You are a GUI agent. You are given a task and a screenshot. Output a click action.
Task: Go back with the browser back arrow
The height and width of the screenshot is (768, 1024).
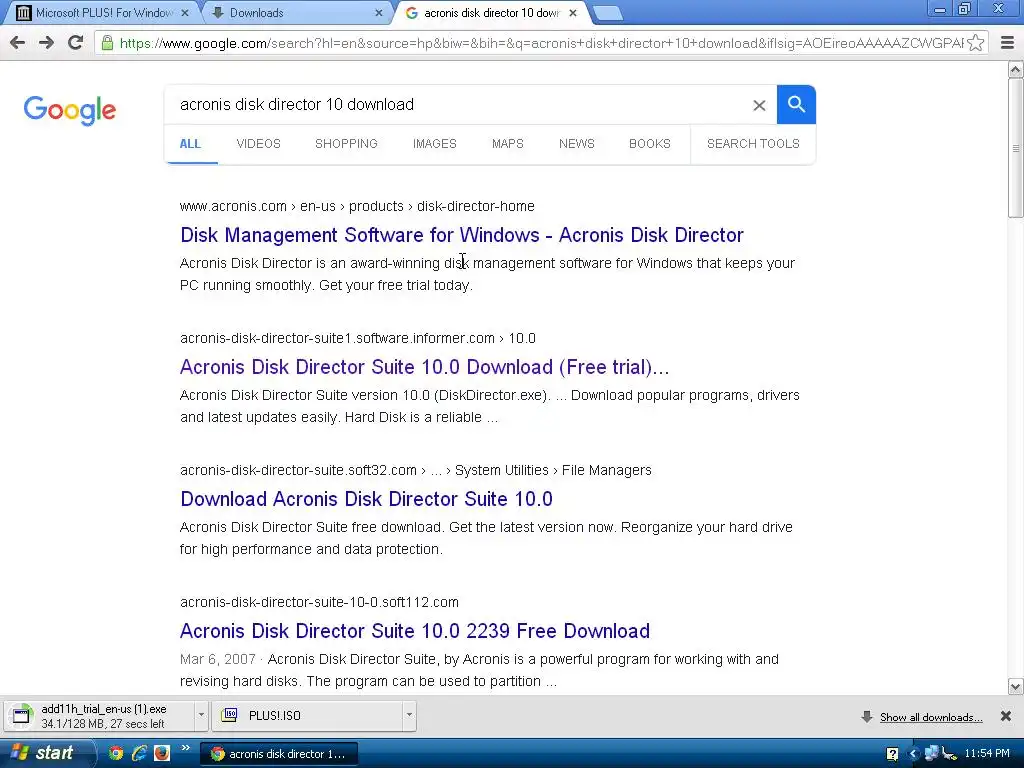[18, 43]
